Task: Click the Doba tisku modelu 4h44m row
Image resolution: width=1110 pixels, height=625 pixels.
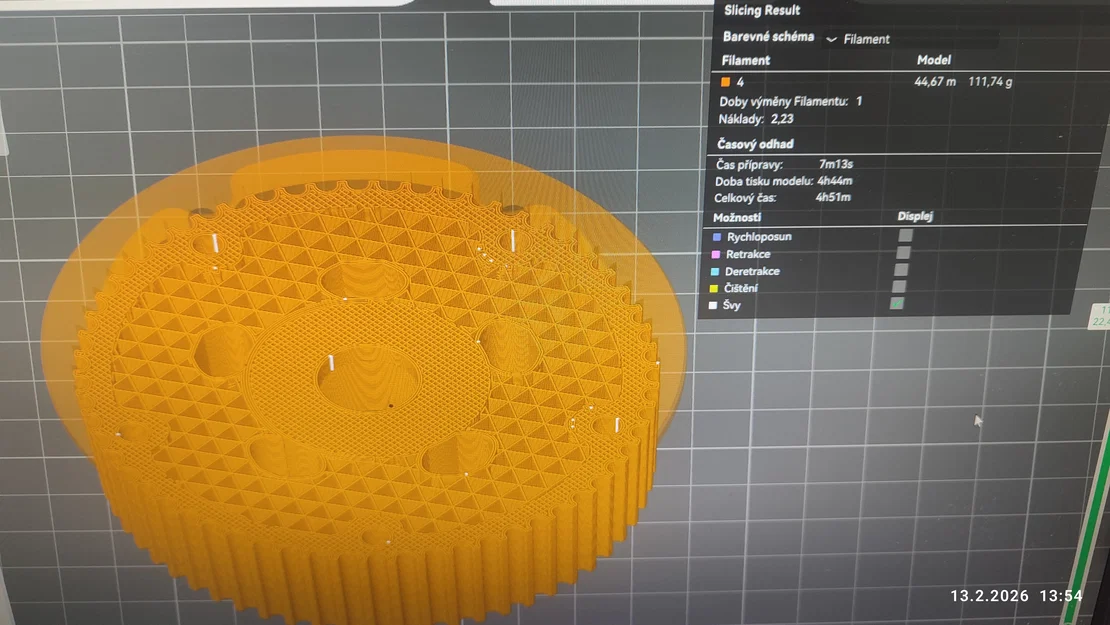Action: (784, 181)
